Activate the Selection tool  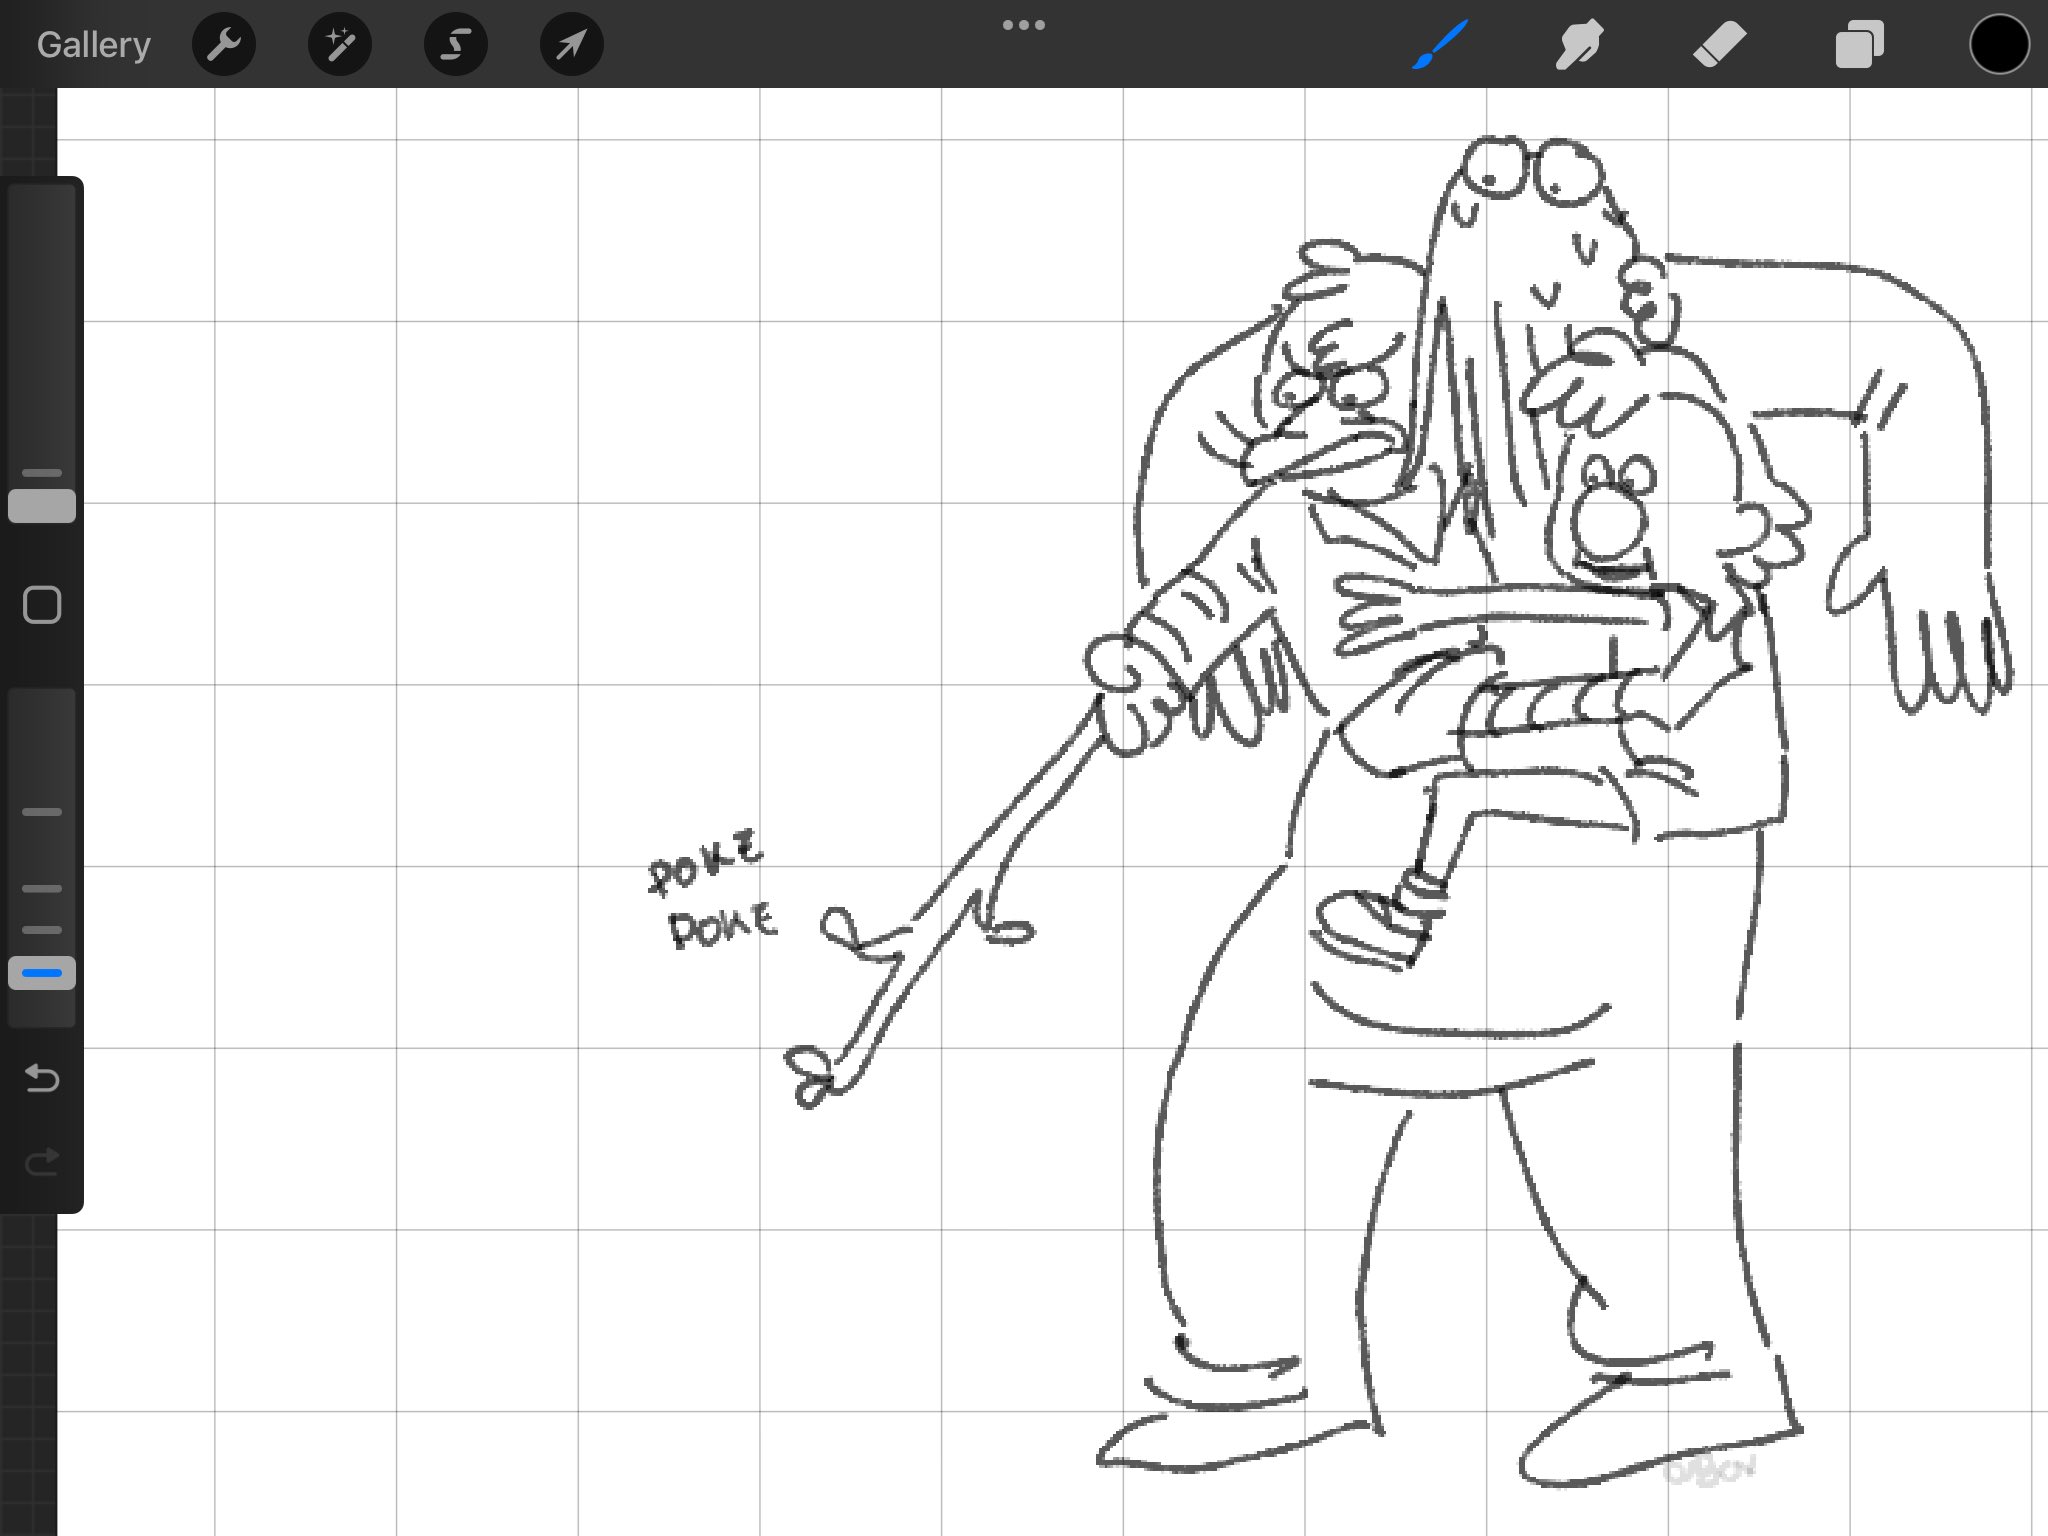(456, 45)
